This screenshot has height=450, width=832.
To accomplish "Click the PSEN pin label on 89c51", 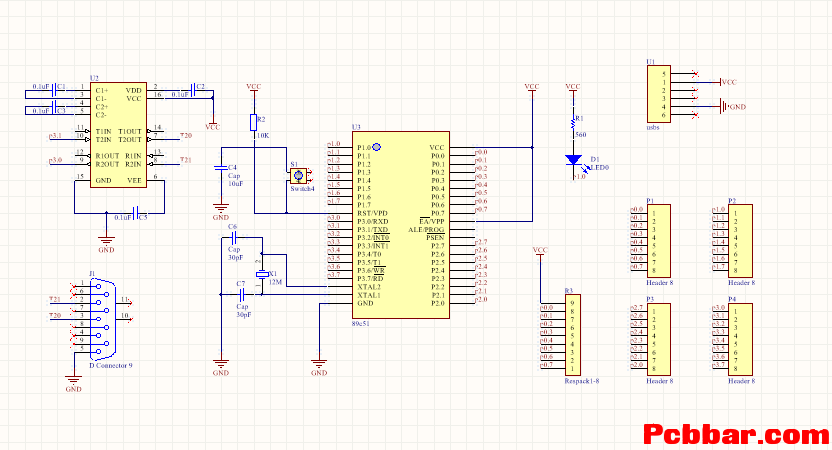I will 436,238.
